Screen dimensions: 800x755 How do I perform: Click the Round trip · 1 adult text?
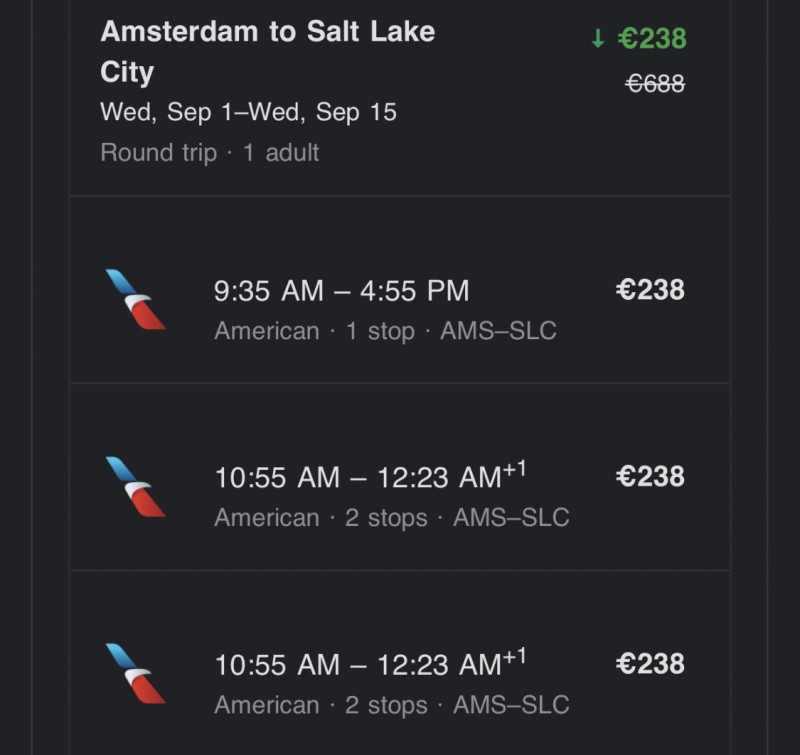[x=209, y=153]
